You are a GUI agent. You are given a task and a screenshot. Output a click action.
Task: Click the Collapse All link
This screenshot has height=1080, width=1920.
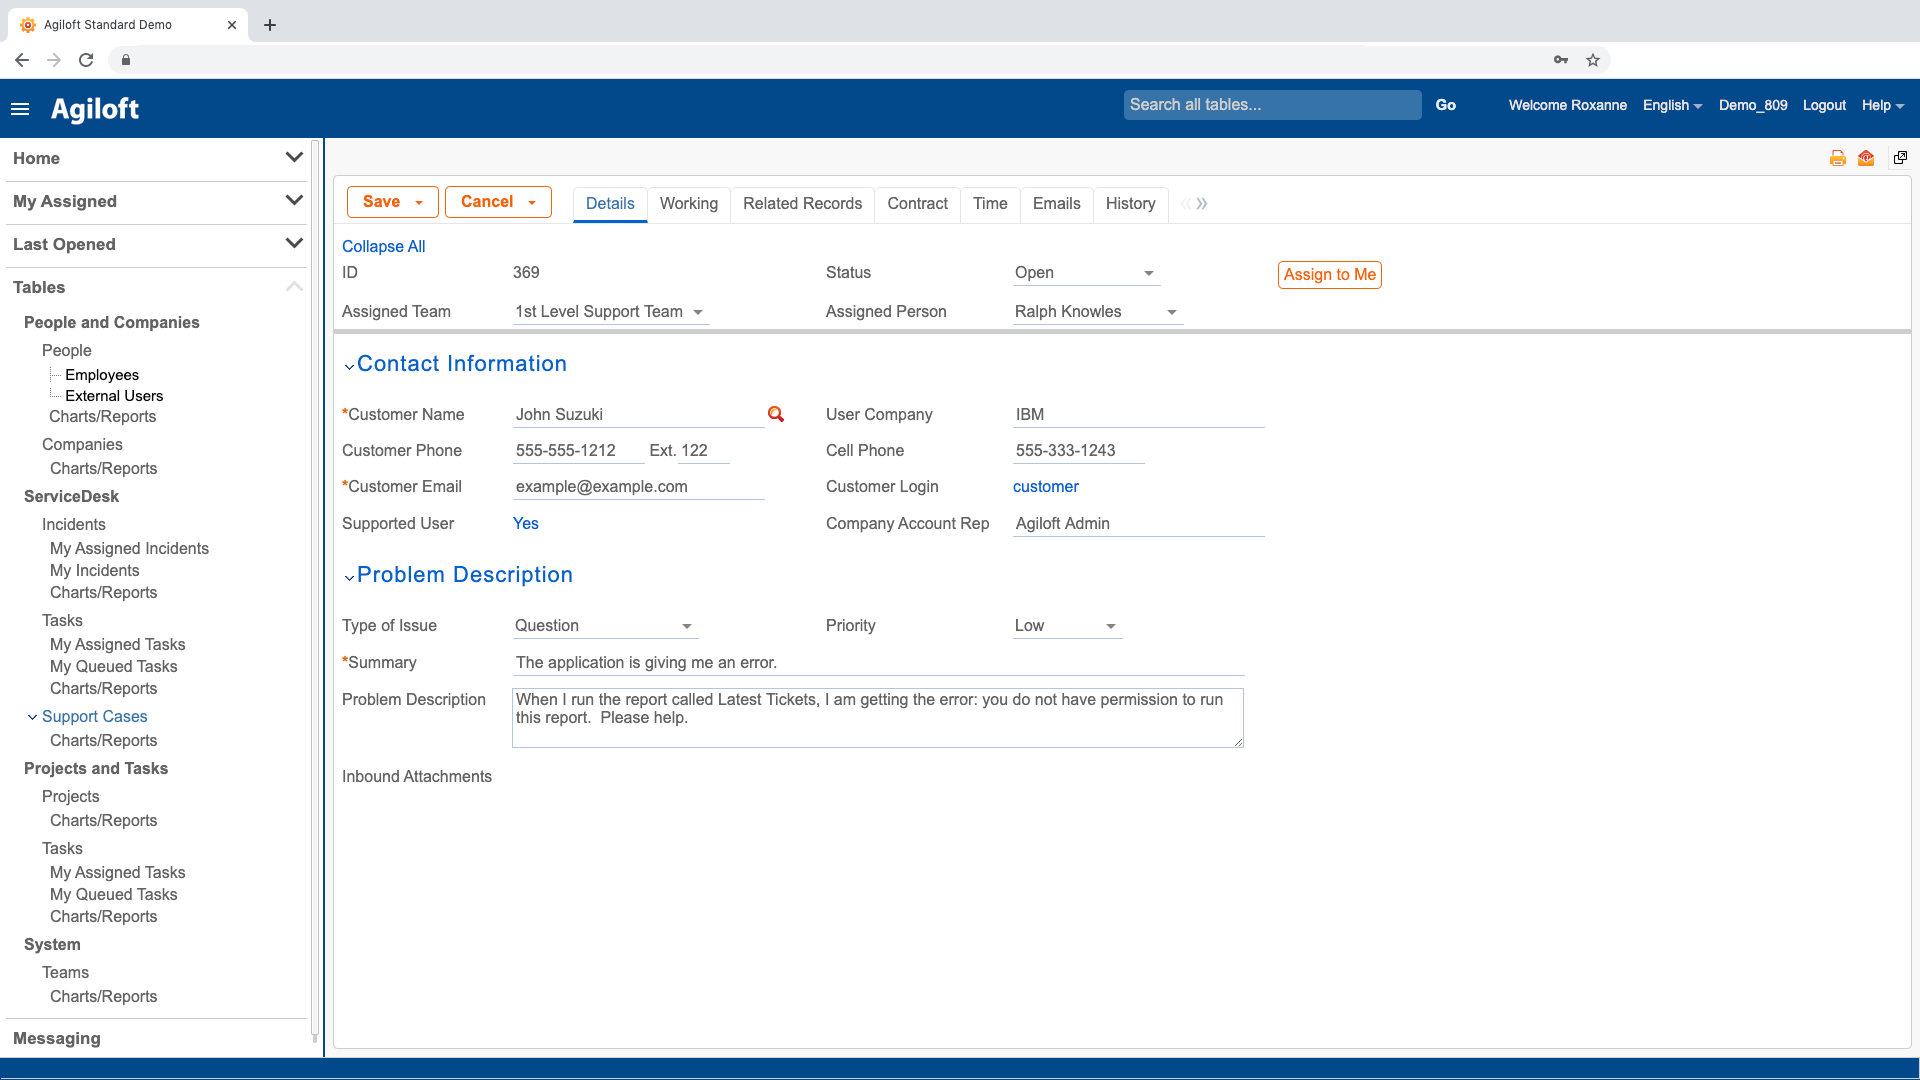(x=383, y=247)
